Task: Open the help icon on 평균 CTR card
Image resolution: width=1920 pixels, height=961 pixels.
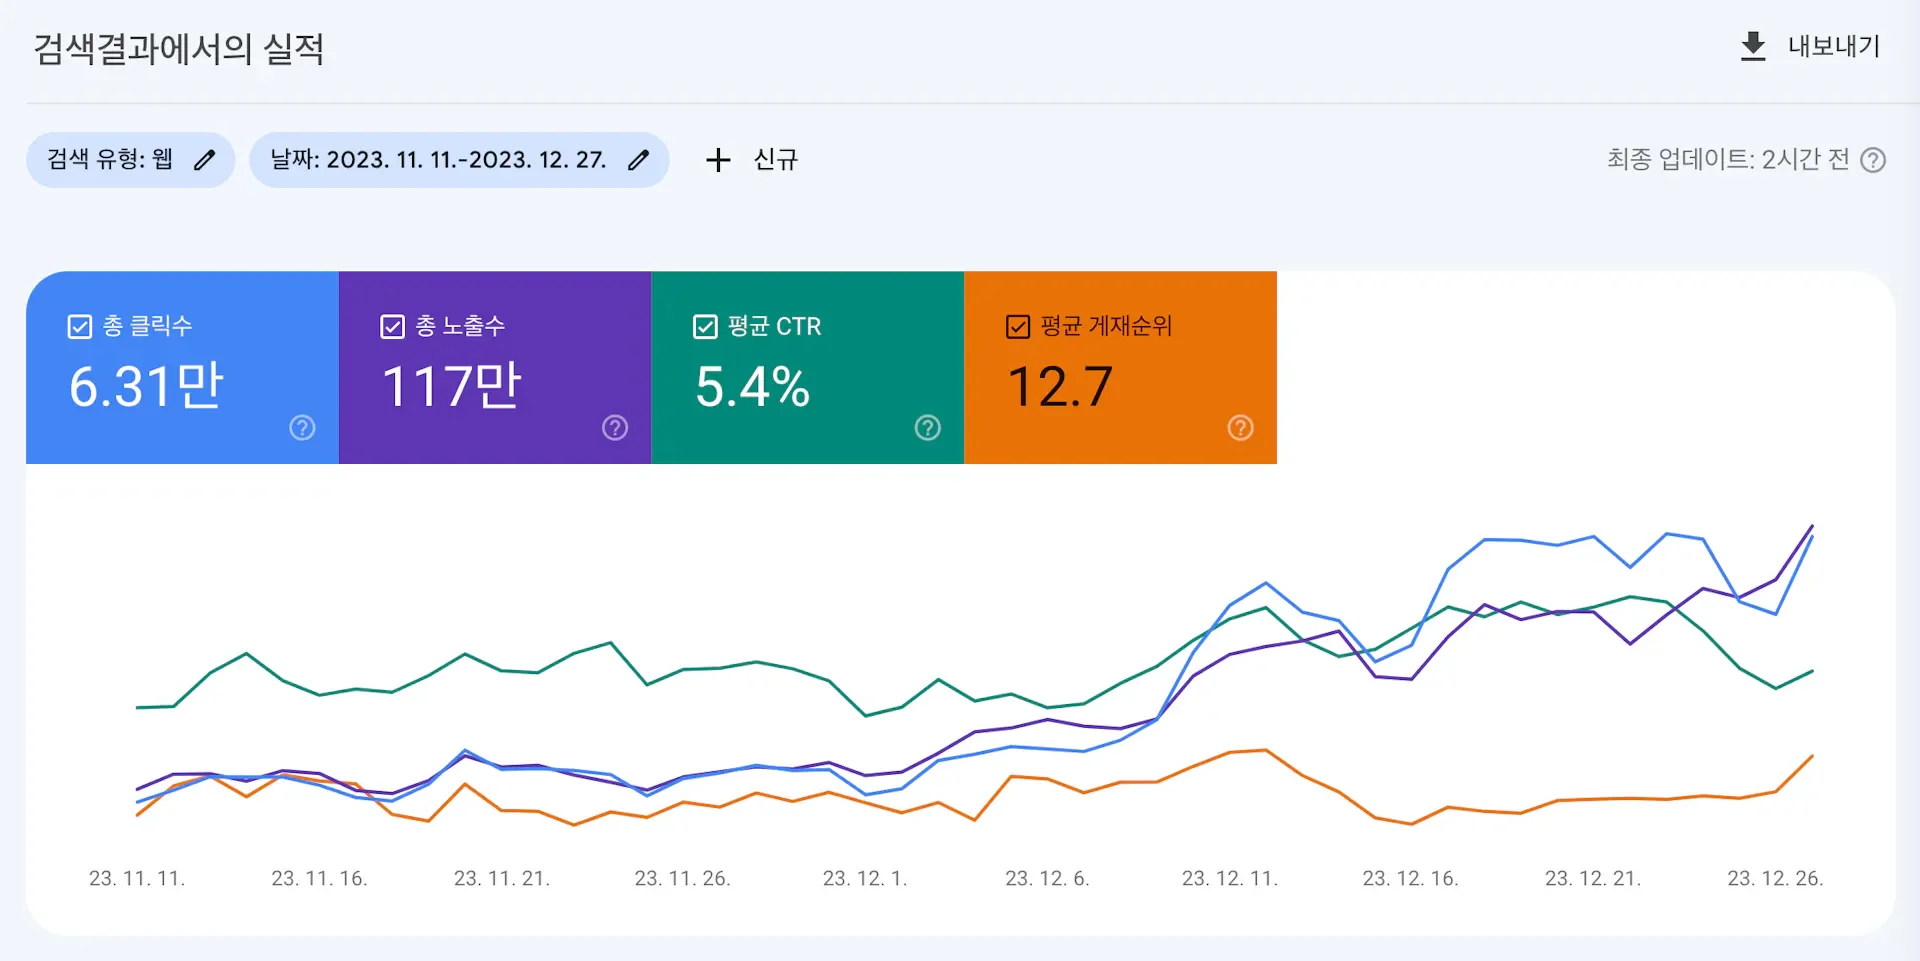Action: click(927, 428)
